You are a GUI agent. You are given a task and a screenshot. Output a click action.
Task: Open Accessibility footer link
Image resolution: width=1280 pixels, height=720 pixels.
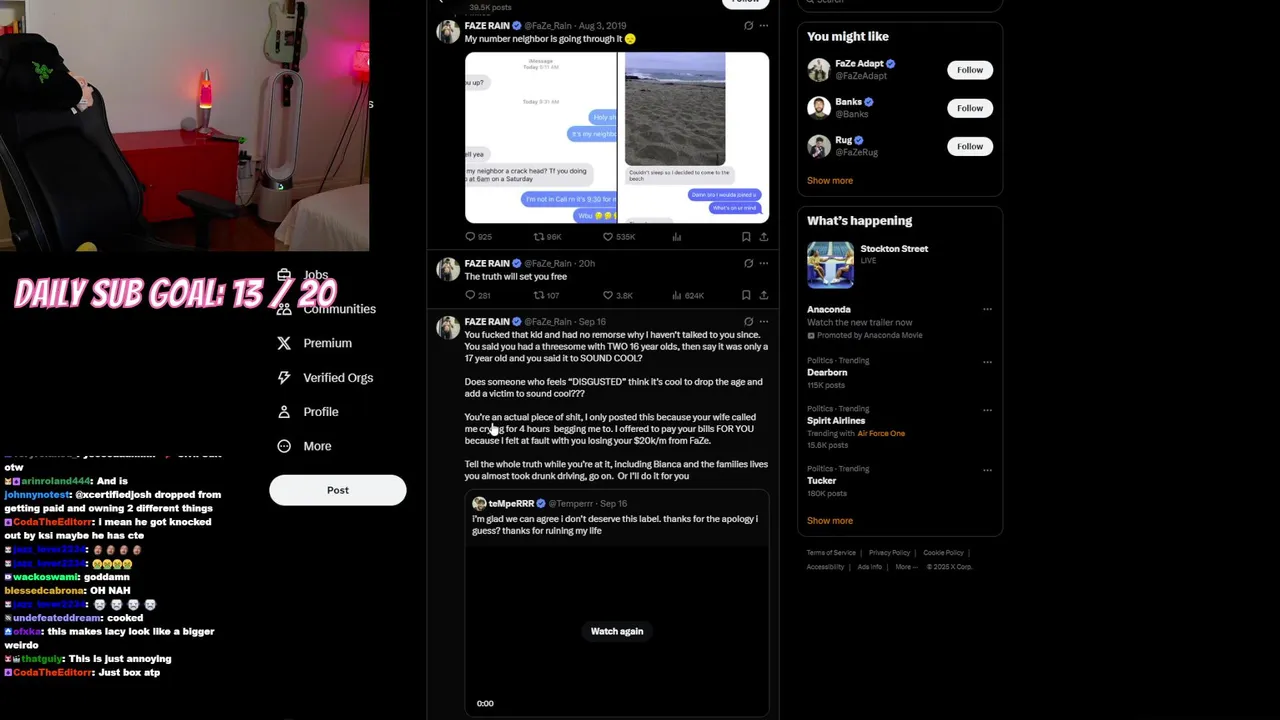tap(826, 567)
